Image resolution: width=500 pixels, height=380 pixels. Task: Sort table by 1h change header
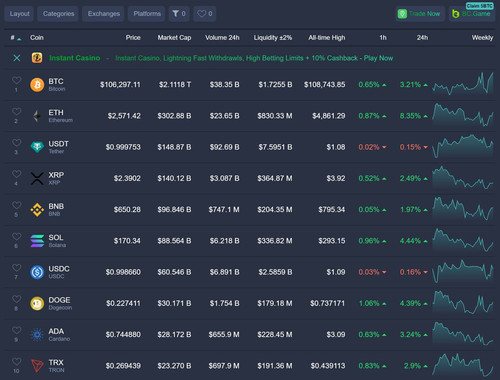click(x=383, y=38)
